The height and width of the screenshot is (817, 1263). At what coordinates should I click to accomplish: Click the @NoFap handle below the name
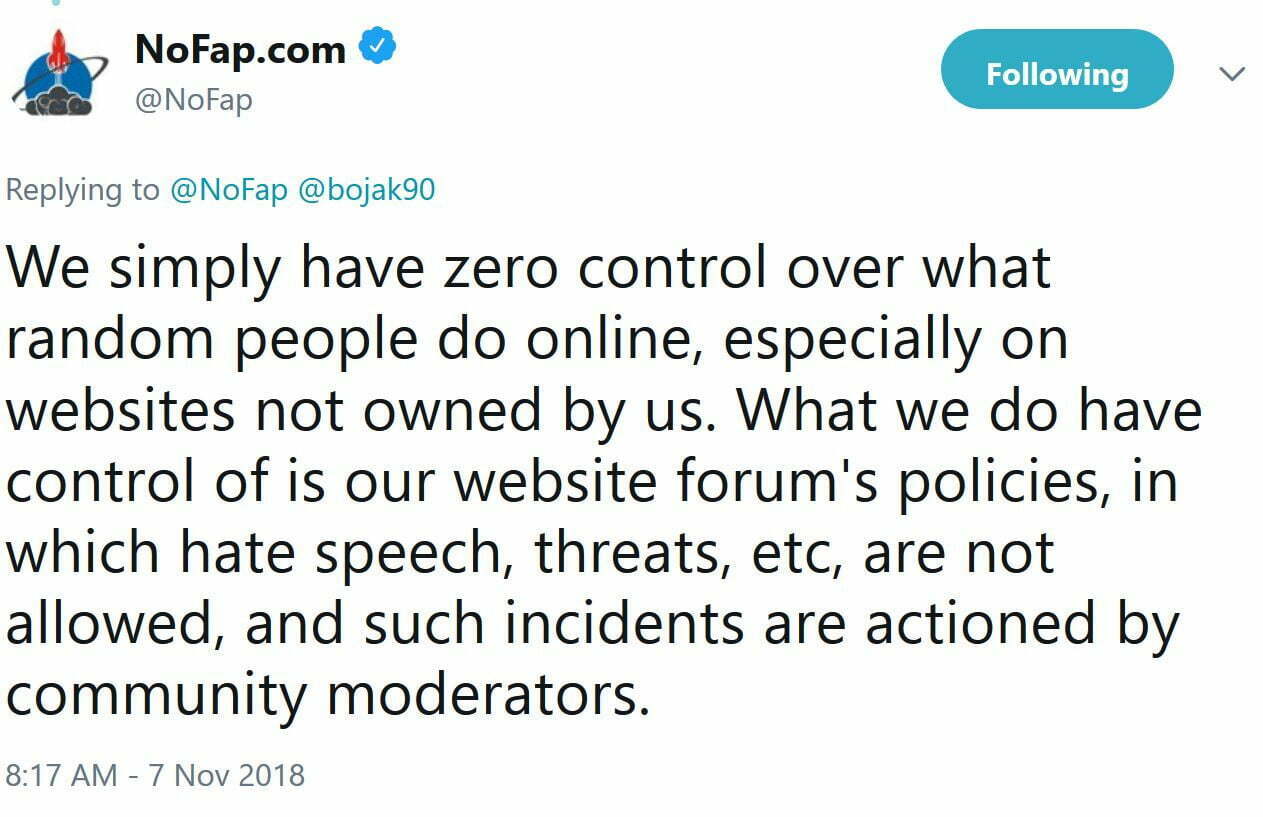(193, 101)
